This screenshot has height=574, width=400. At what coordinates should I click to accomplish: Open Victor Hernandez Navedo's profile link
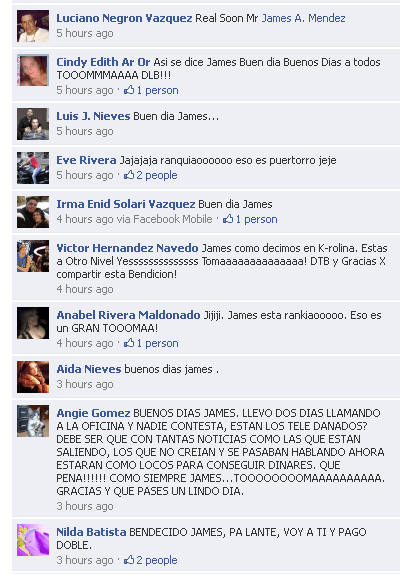click(x=127, y=248)
